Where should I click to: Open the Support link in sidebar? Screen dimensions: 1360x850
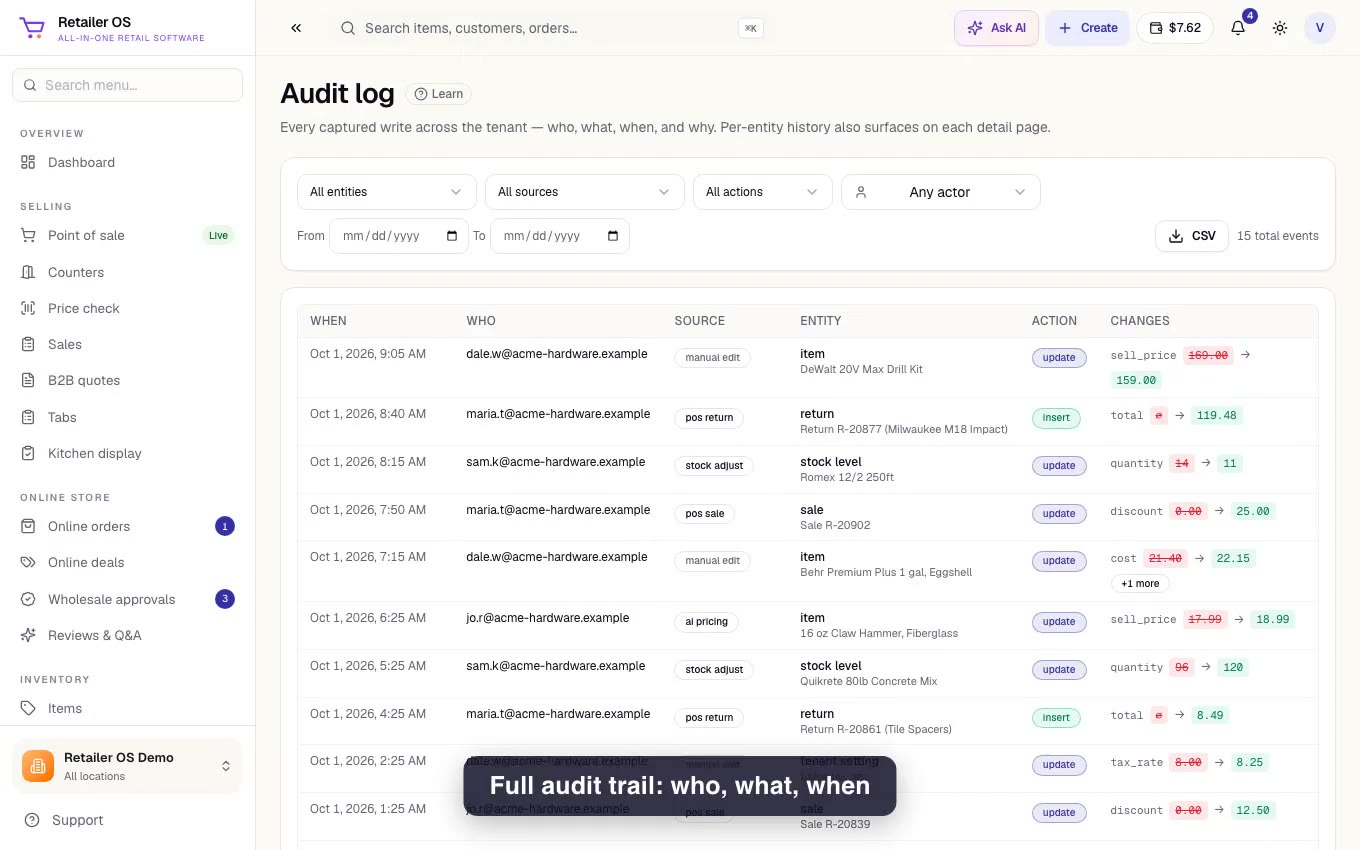tap(127, 820)
